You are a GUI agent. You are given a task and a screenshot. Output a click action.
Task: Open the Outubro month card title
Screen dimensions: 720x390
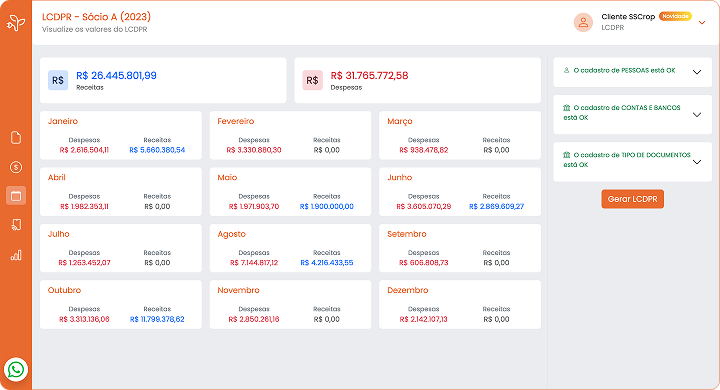64,290
